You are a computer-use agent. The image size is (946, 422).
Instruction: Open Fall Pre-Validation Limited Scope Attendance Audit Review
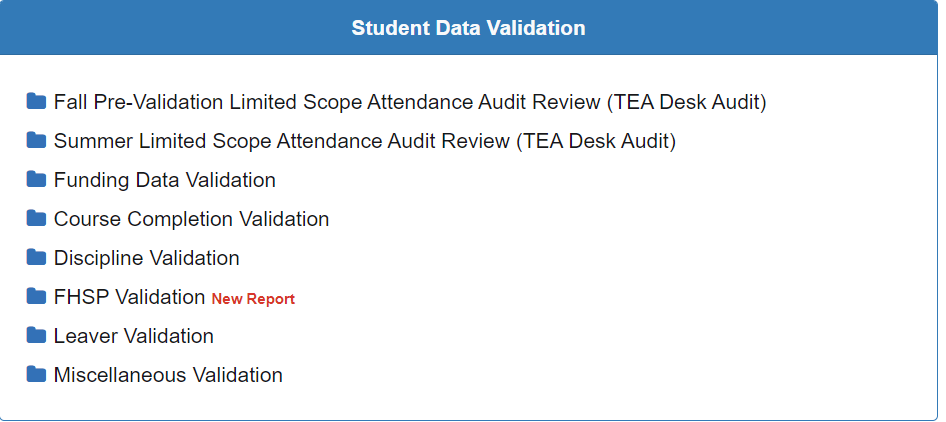(x=410, y=102)
